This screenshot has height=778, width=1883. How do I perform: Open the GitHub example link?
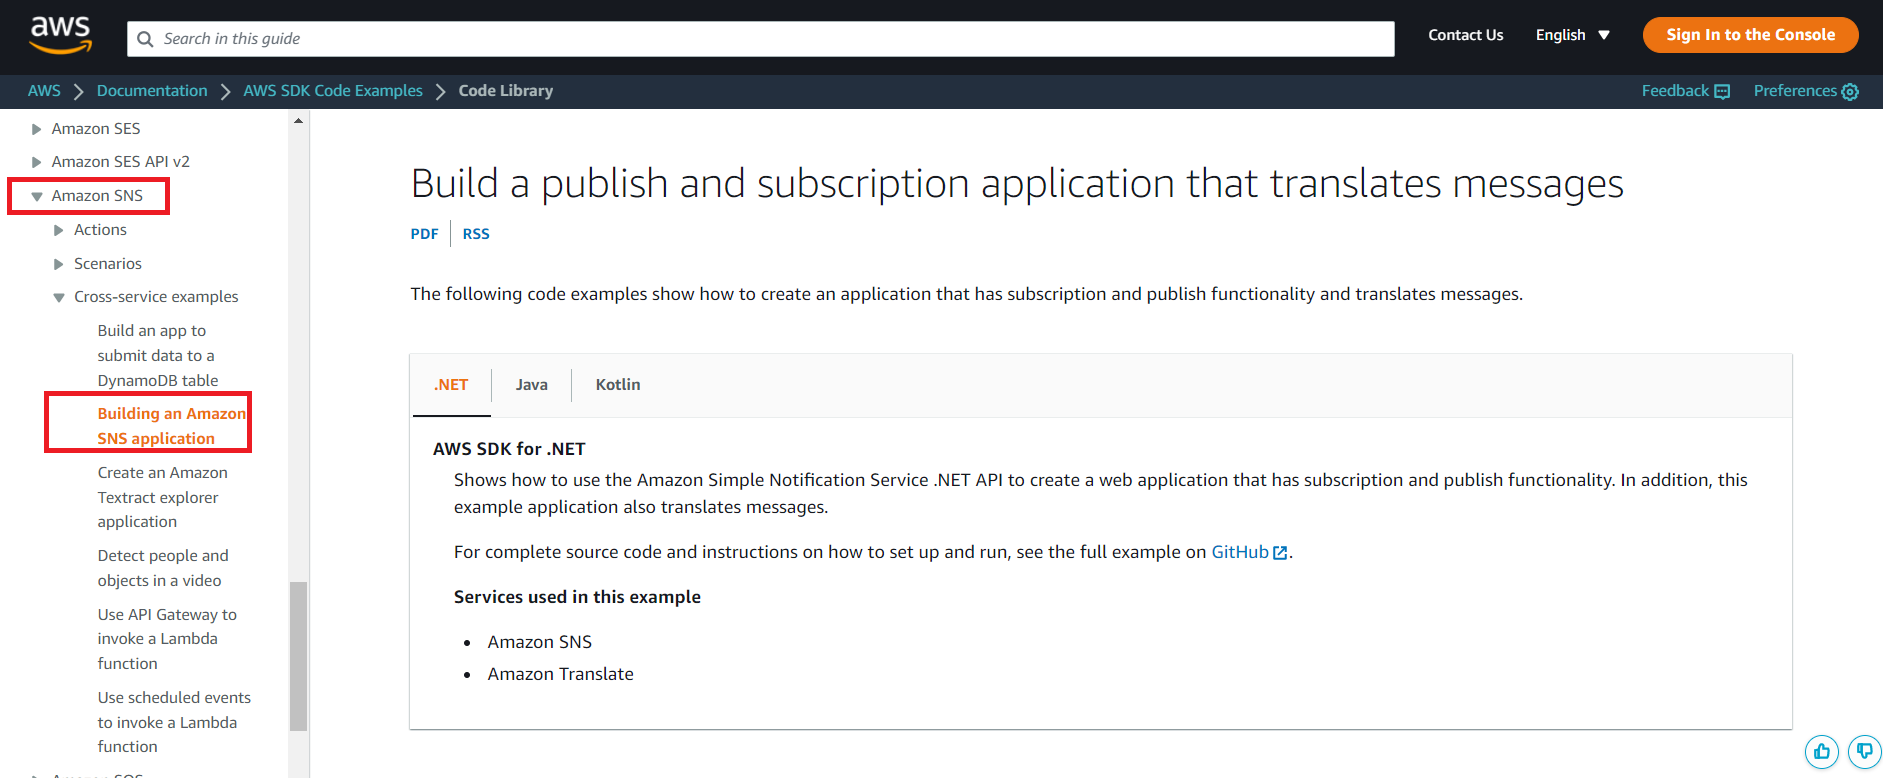tap(1240, 552)
